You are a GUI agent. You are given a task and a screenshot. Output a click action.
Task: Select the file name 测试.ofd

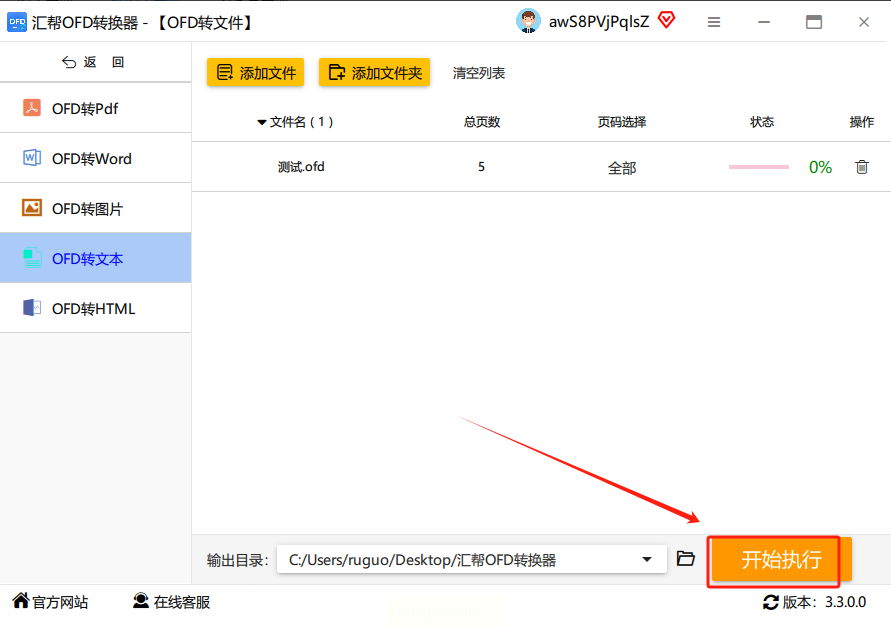pyautogui.click(x=301, y=167)
